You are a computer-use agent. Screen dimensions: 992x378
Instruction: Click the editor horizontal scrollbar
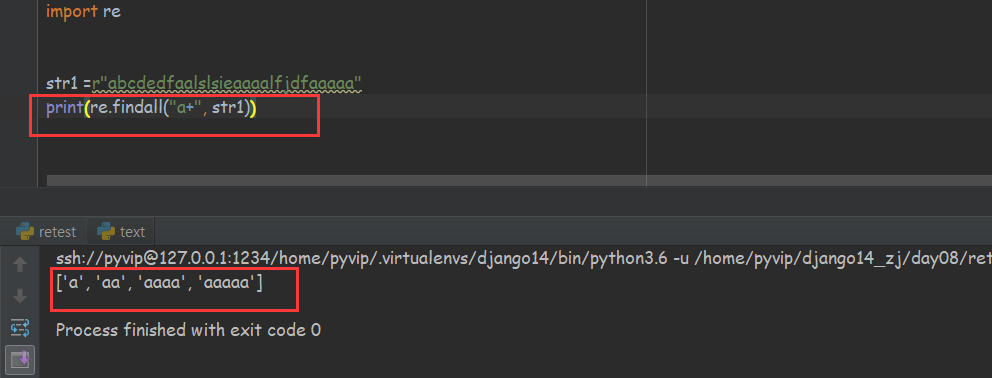click(x=519, y=181)
